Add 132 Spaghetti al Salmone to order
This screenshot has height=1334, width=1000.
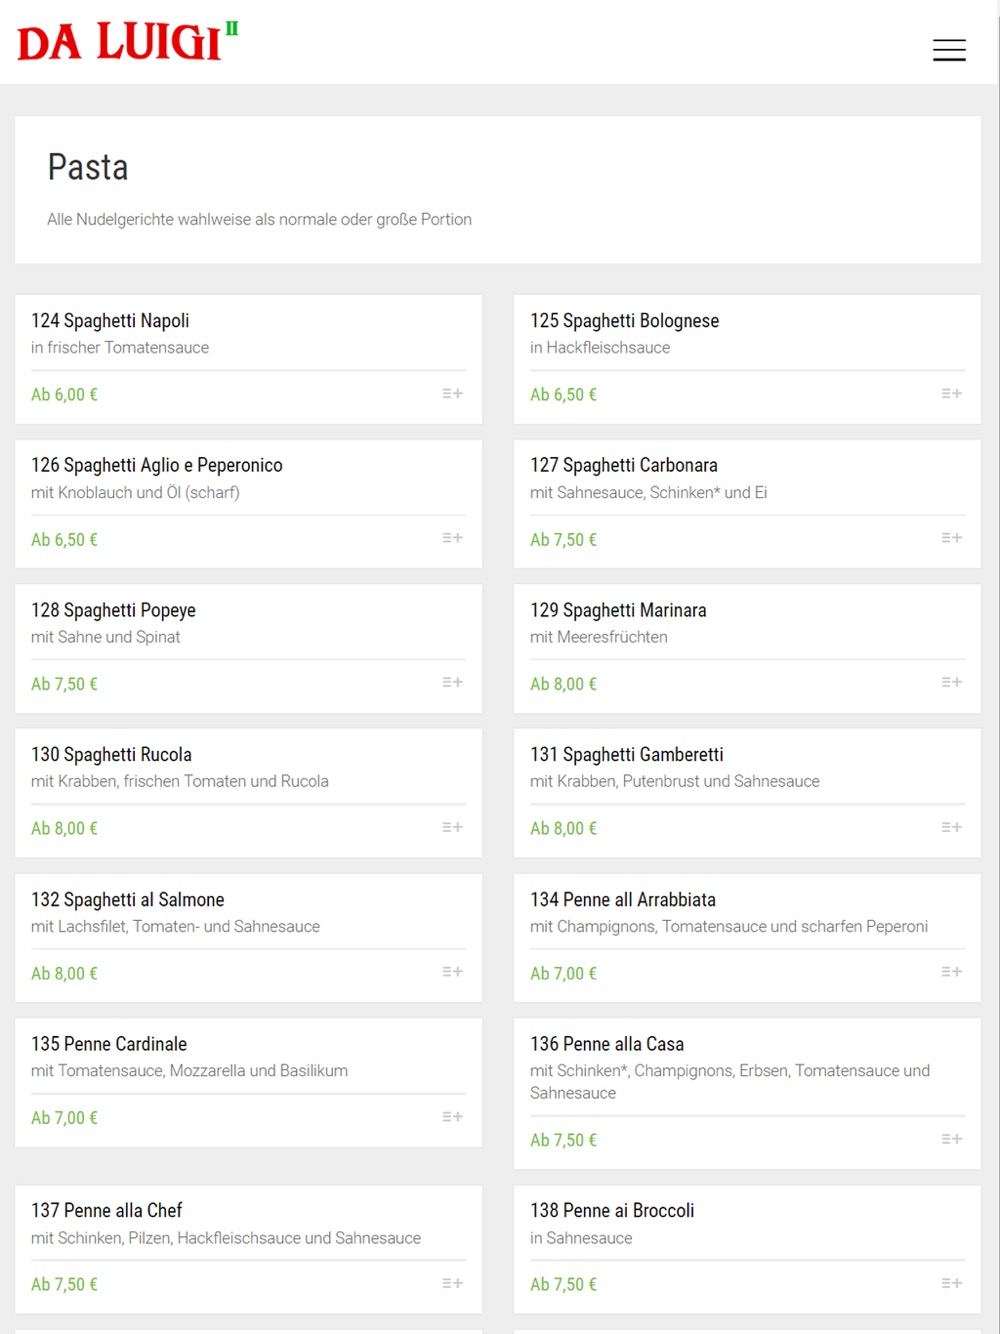(x=452, y=972)
